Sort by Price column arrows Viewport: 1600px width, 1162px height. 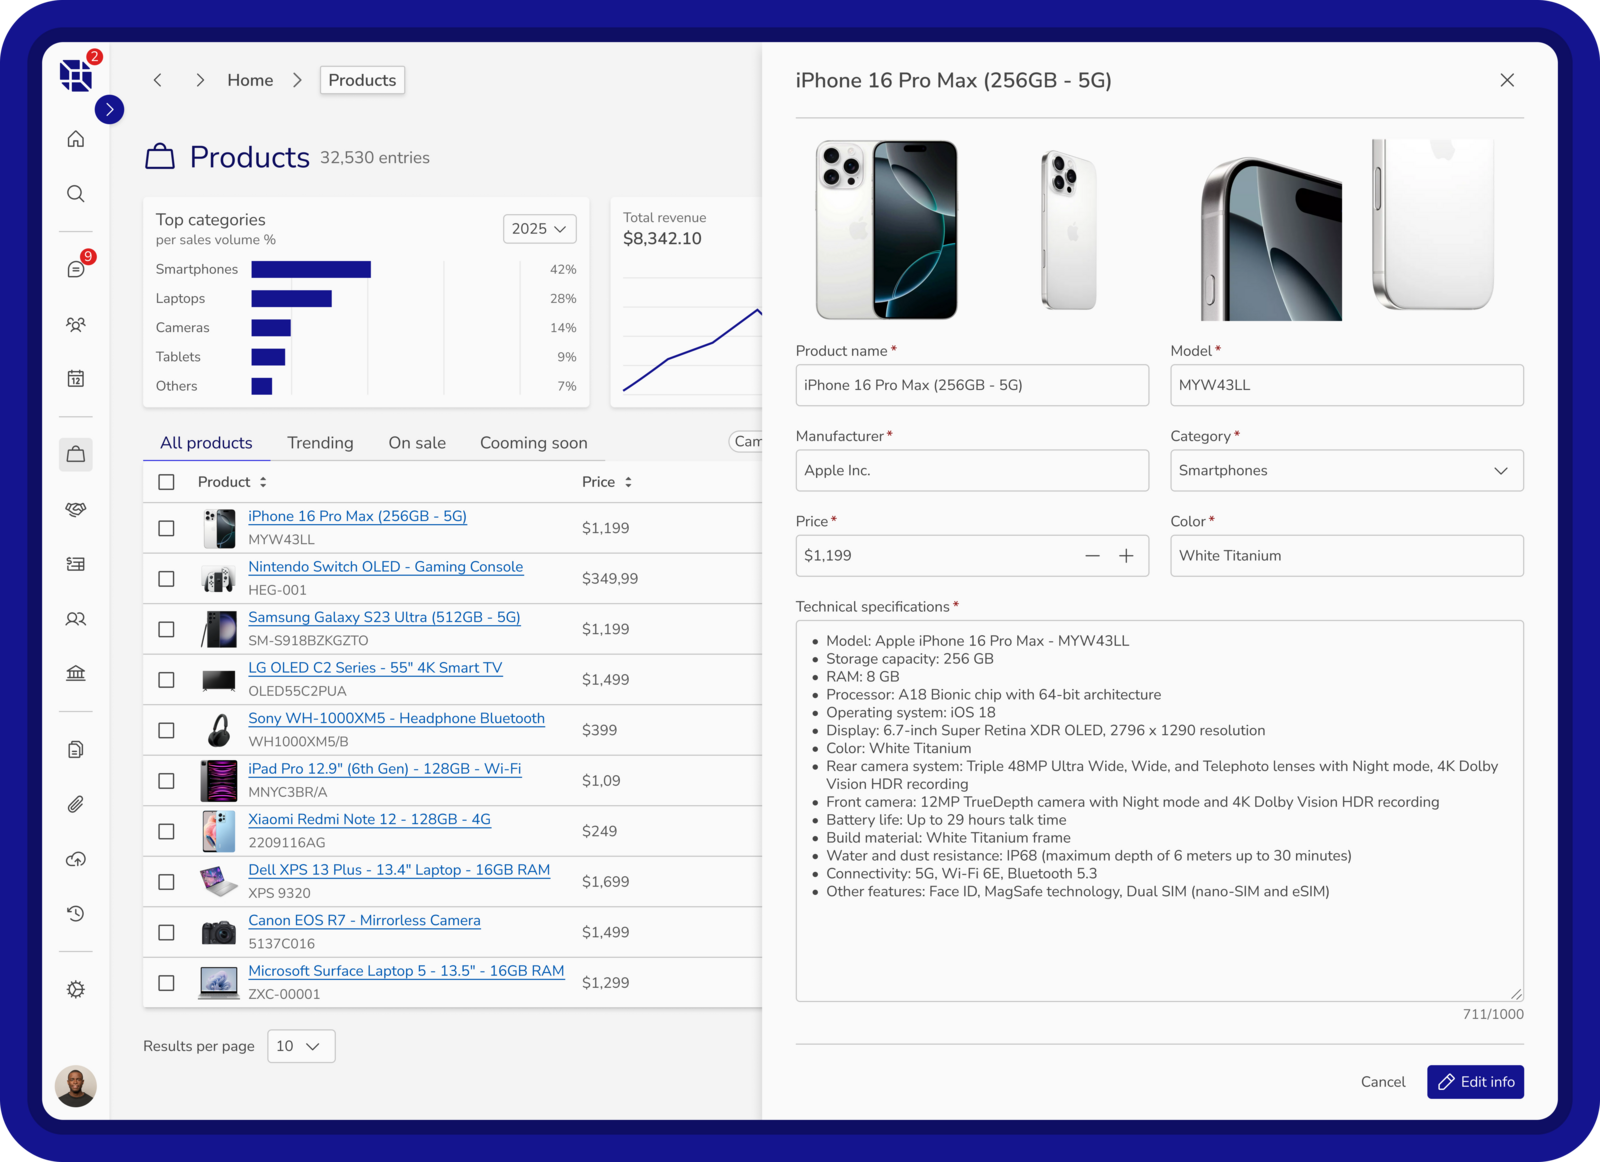628,482
